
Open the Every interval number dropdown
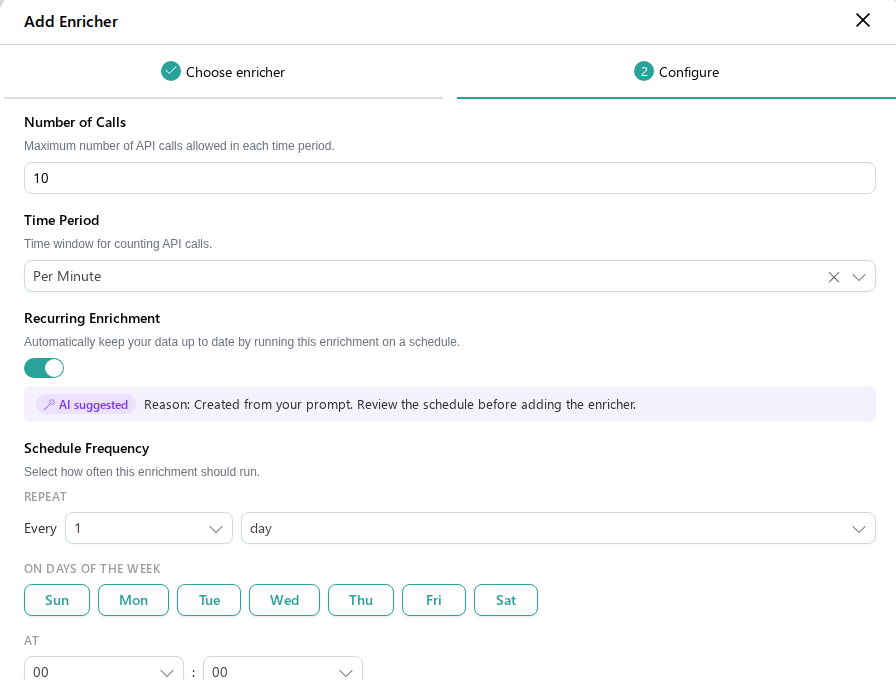(x=149, y=529)
